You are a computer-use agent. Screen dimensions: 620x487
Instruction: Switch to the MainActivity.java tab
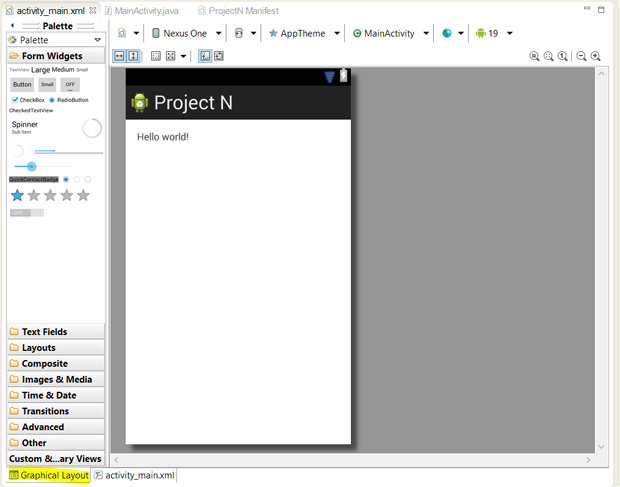point(146,10)
